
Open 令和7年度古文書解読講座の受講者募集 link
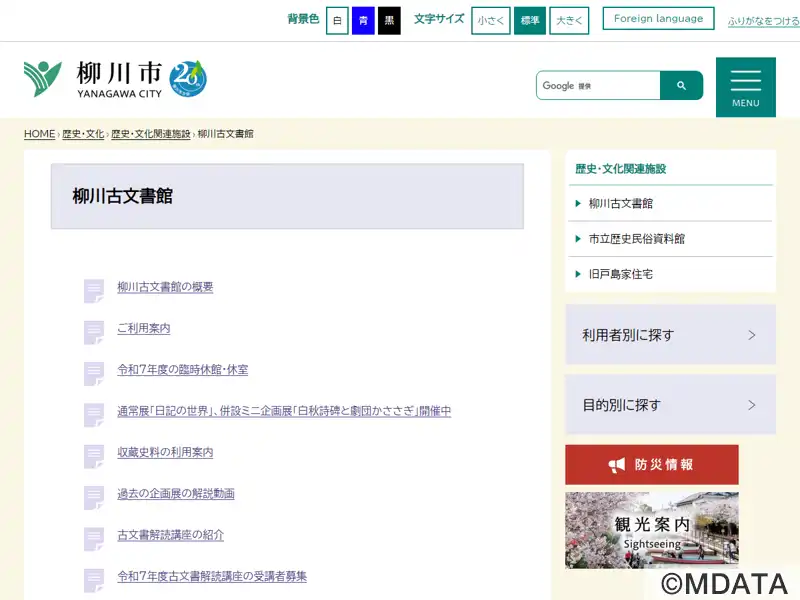click(x=212, y=576)
